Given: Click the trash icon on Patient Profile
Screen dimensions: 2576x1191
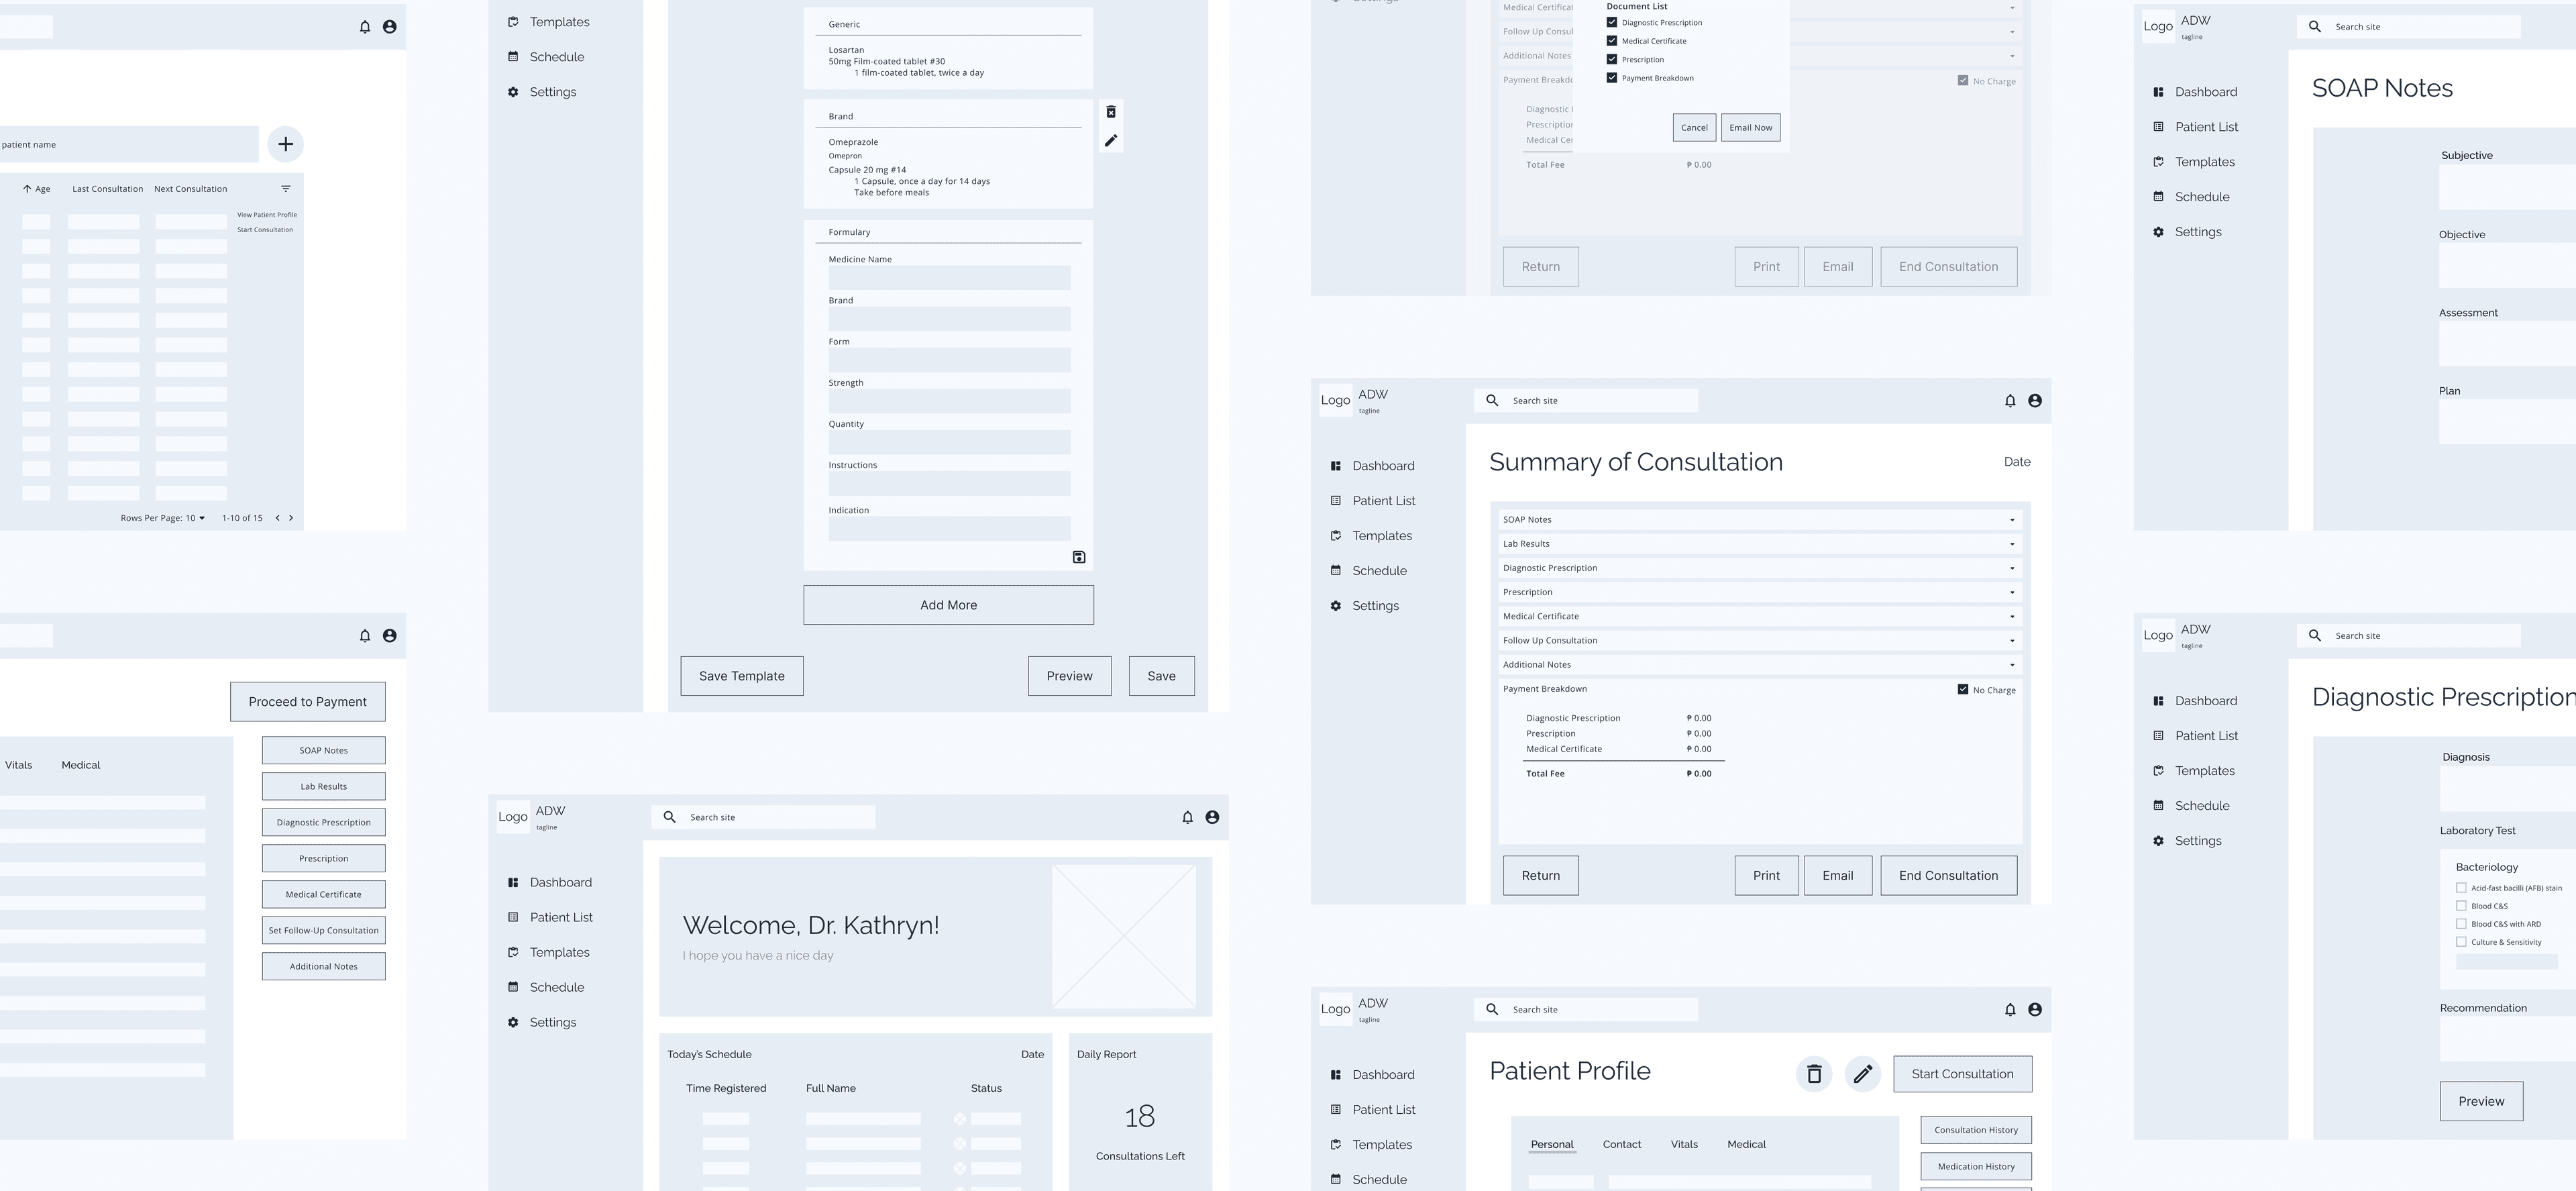Looking at the screenshot, I should (1814, 1074).
